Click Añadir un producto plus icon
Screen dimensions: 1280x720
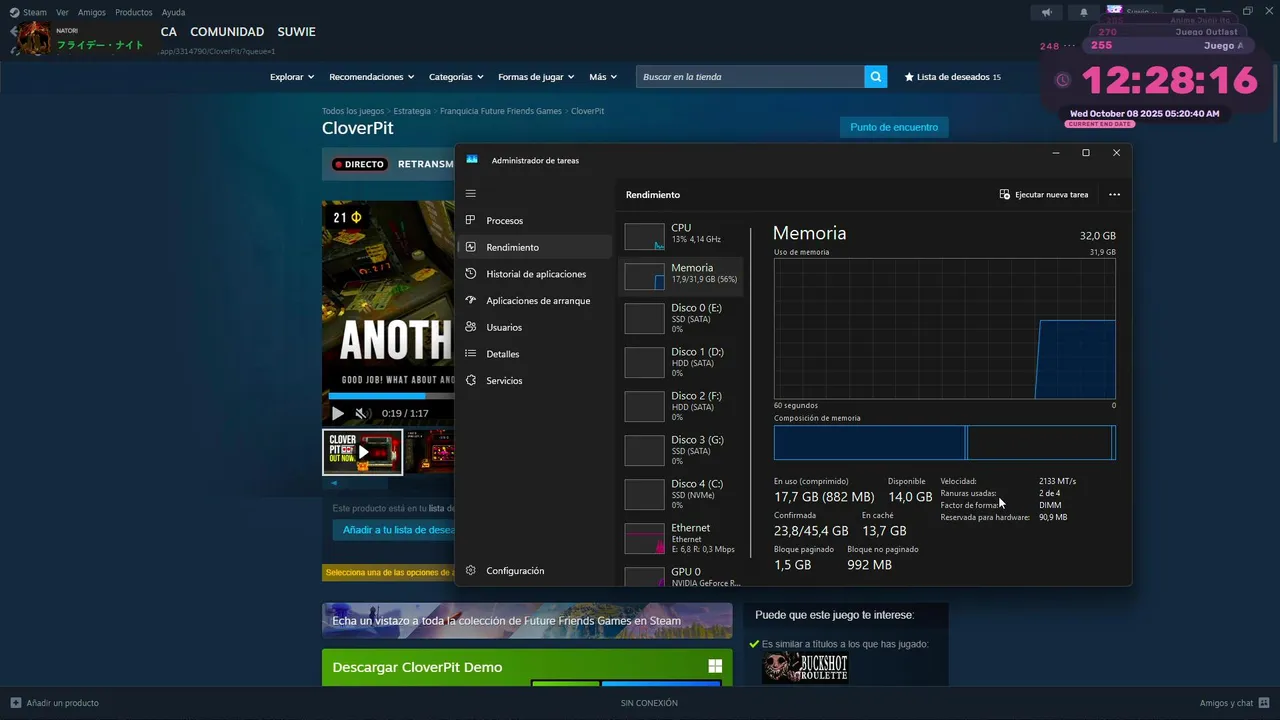[x=16, y=703]
